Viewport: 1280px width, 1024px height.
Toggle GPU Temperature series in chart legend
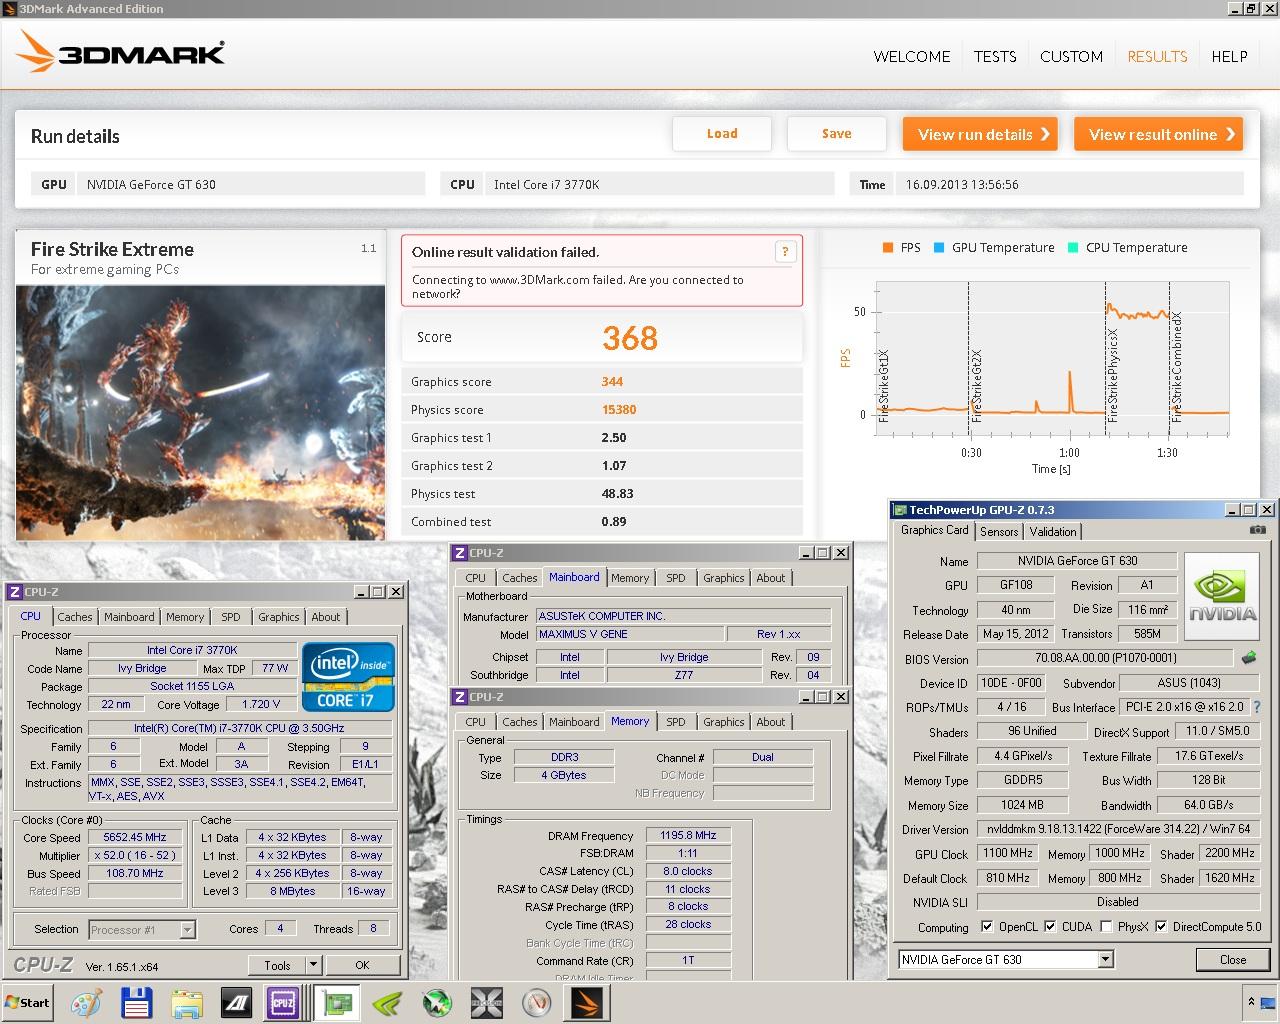pos(994,248)
